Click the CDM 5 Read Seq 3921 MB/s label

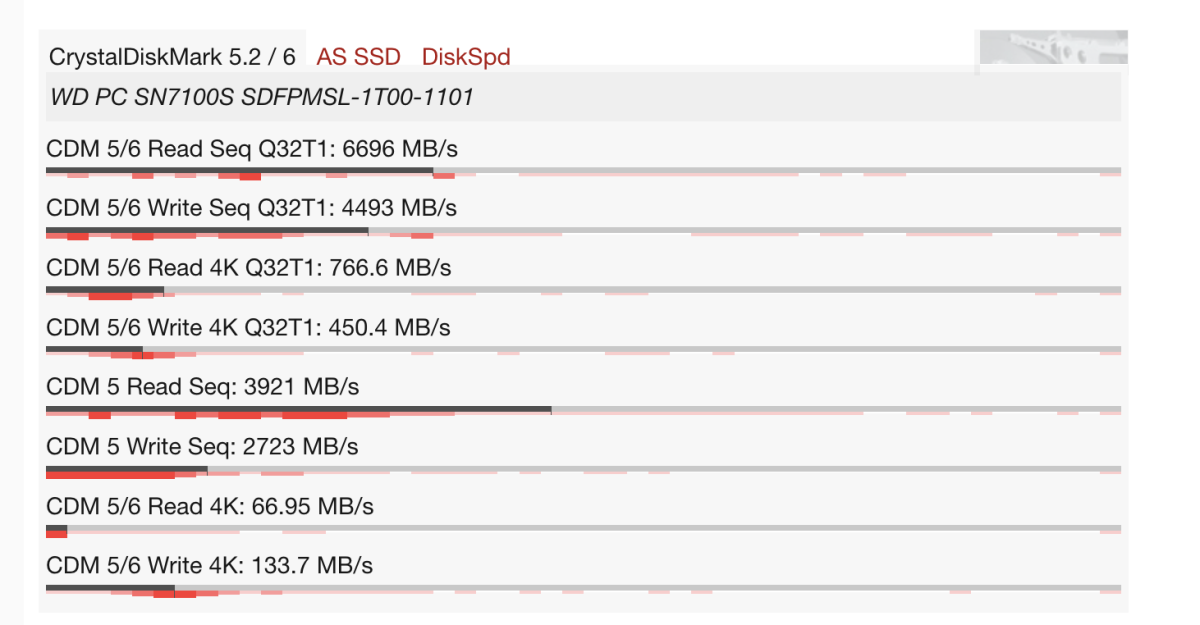(203, 386)
